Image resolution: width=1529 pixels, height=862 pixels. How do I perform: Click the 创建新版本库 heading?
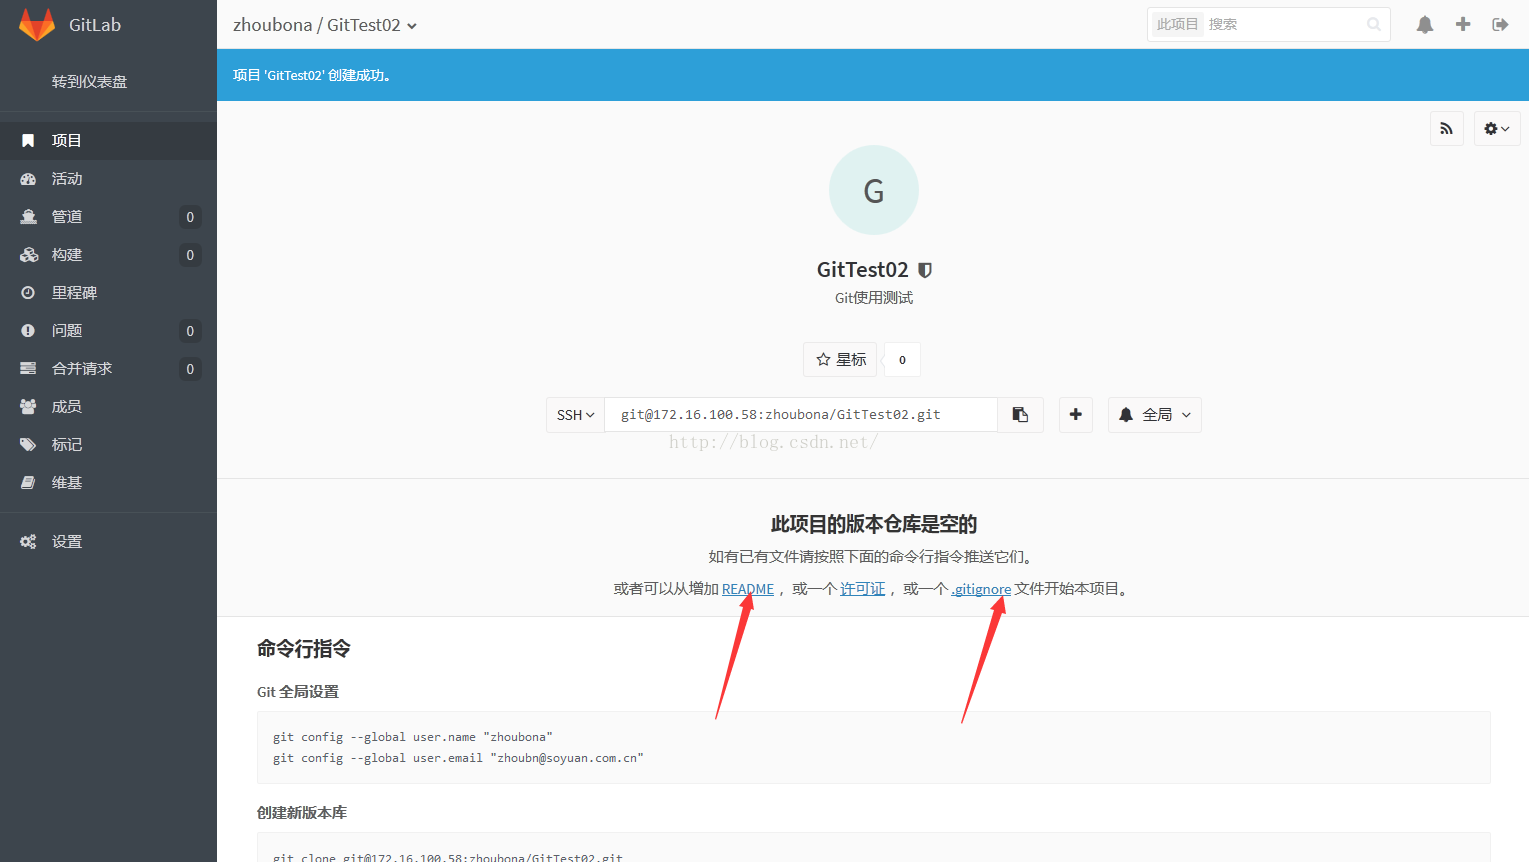[x=302, y=813]
